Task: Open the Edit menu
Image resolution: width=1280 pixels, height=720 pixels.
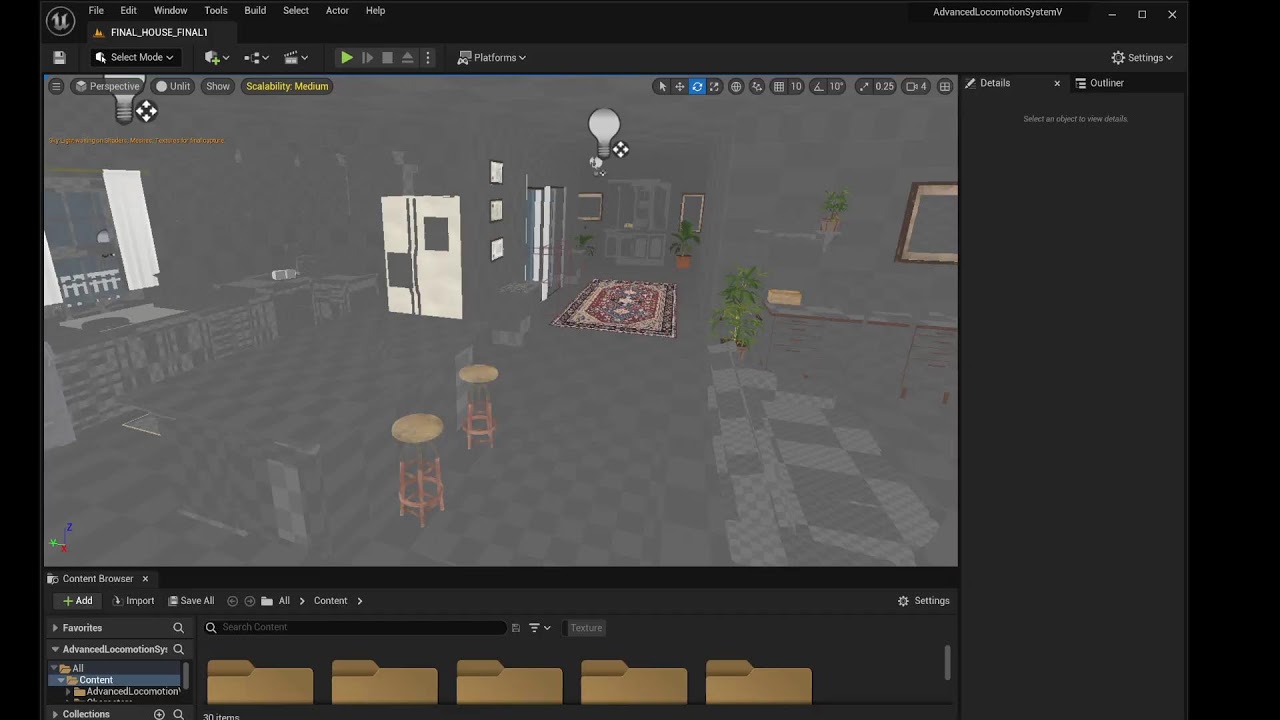Action: click(x=129, y=11)
